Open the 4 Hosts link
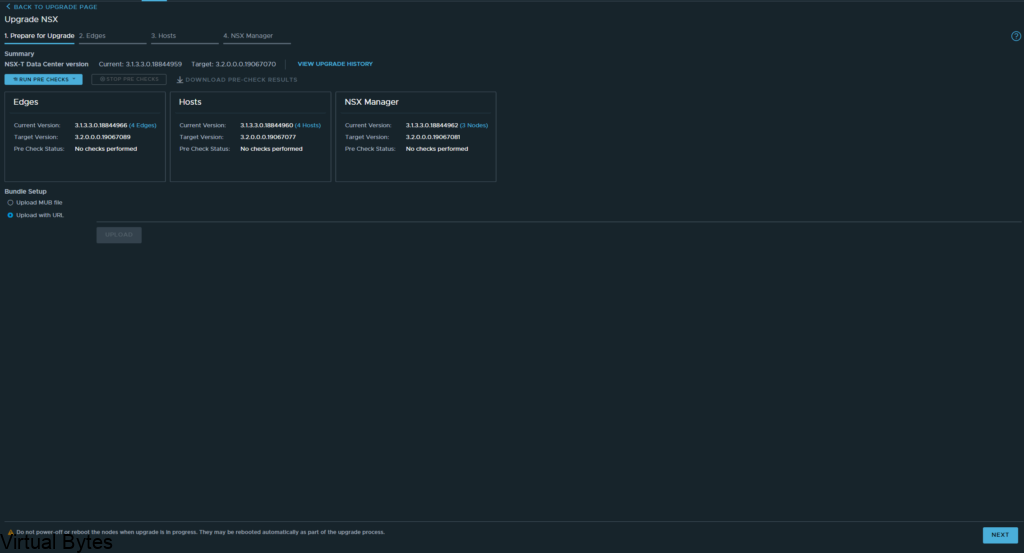This screenshot has width=1024, height=553. click(x=308, y=125)
